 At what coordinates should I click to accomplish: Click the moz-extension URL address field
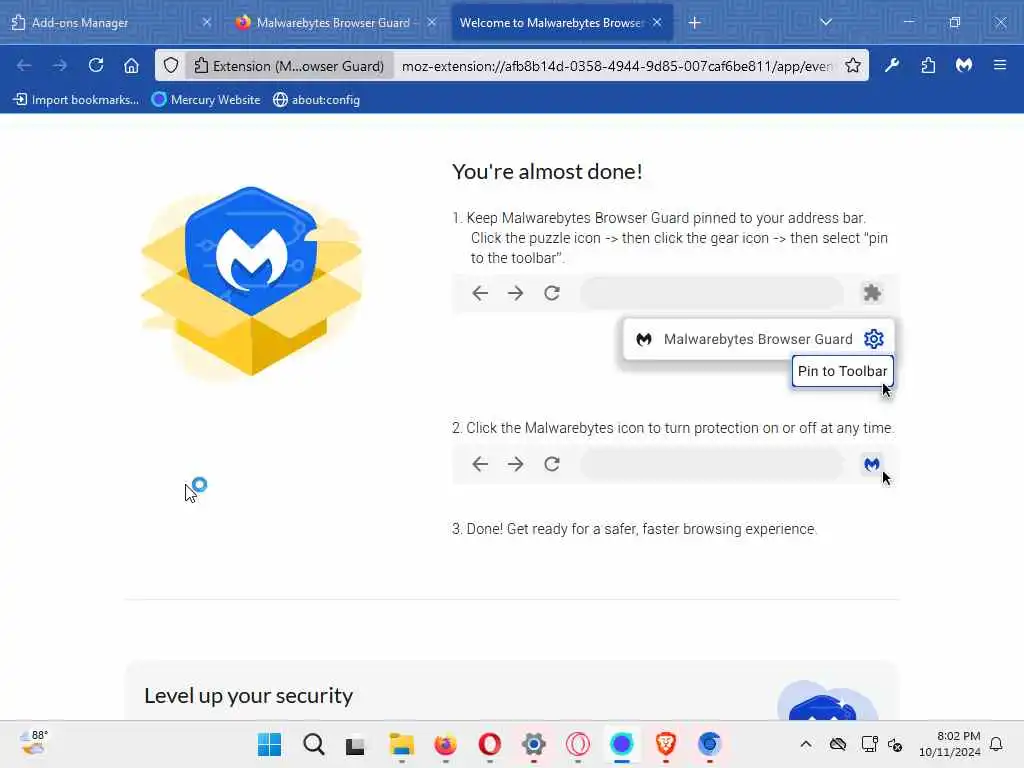tap(617, 66)
